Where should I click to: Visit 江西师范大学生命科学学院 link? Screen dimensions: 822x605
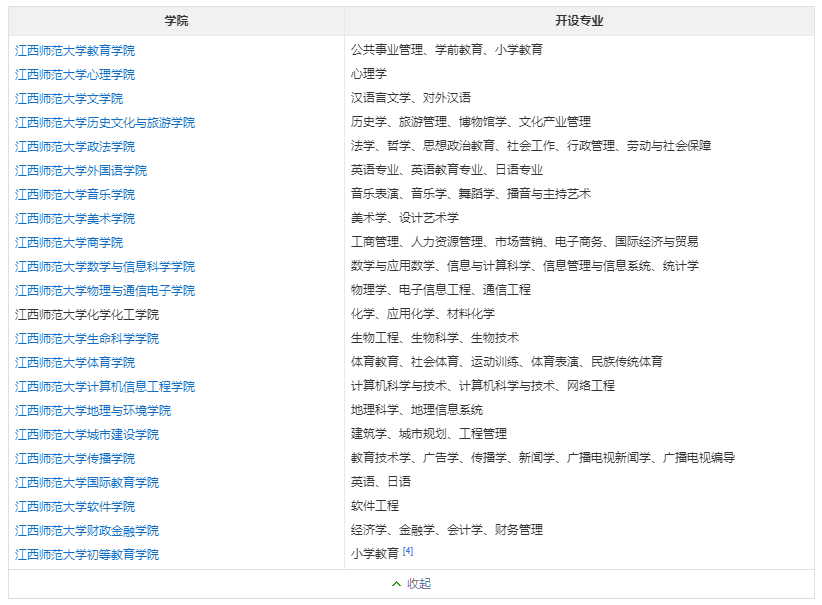point(87,339)
